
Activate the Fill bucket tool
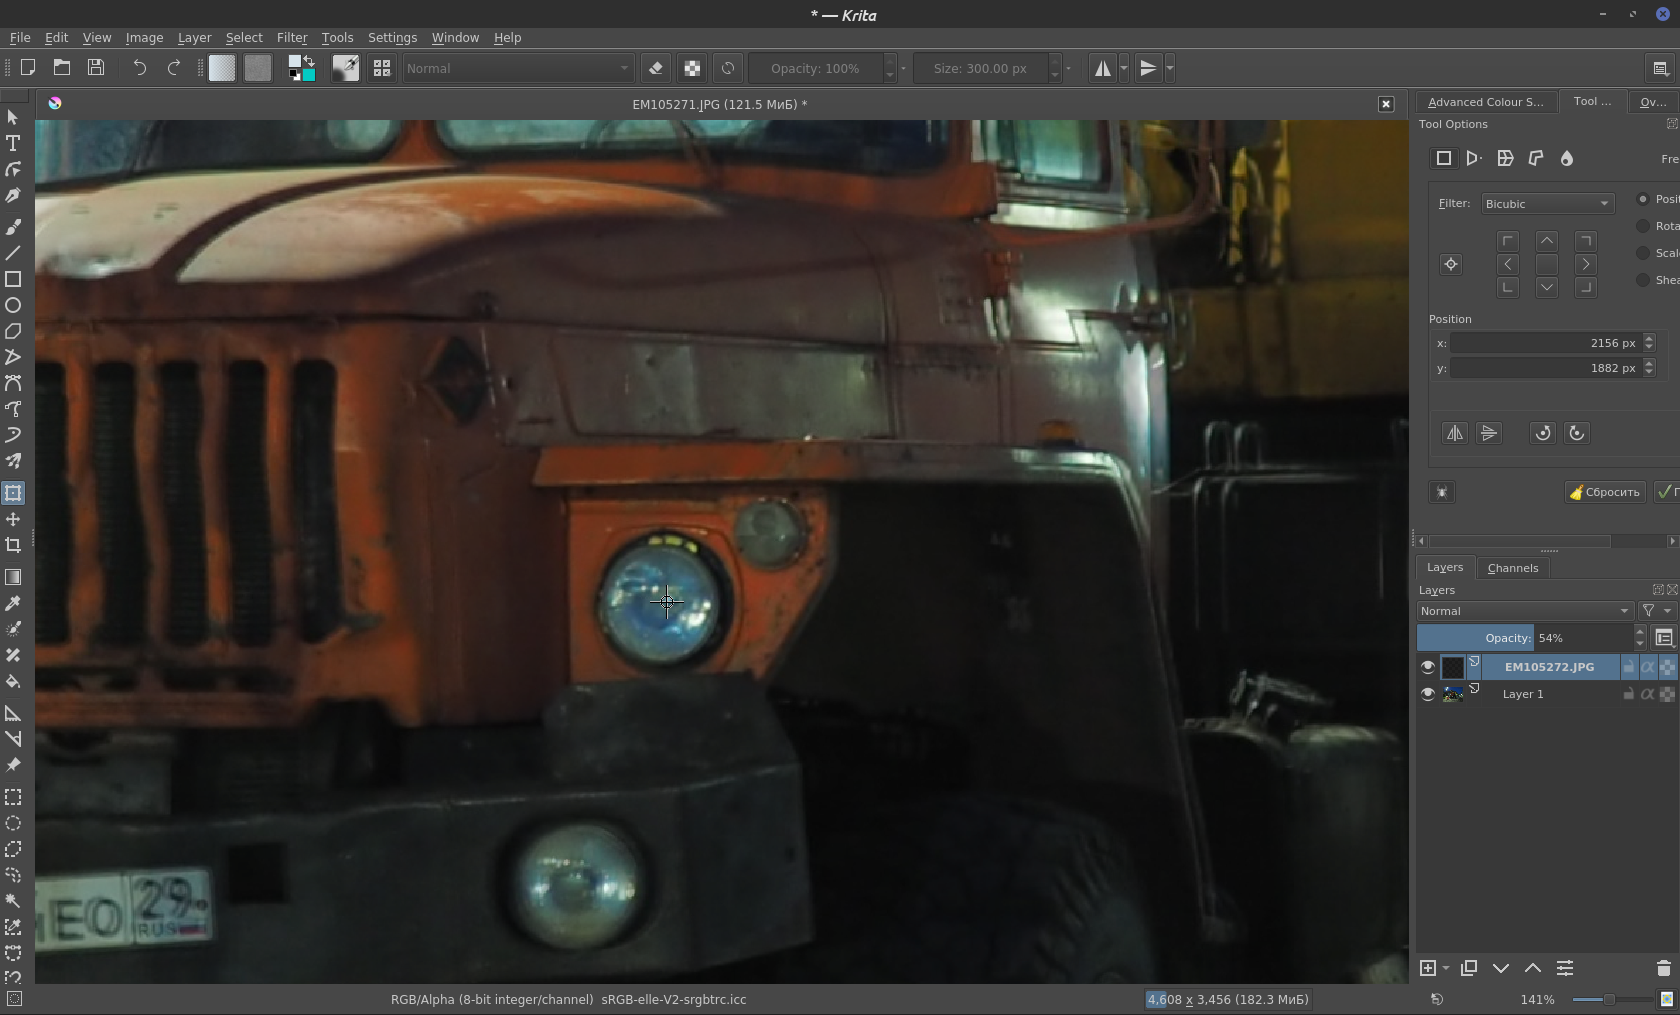[13, 682]
